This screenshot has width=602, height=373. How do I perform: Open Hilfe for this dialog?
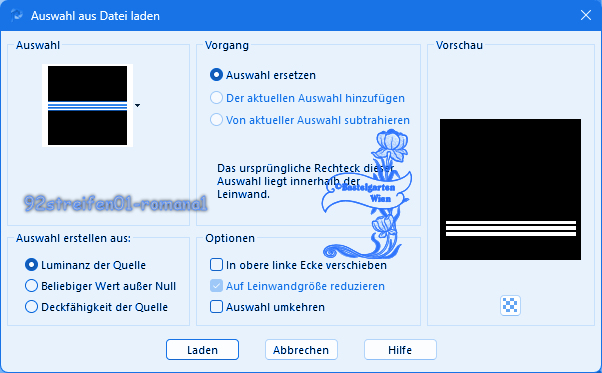pos(400,350)
